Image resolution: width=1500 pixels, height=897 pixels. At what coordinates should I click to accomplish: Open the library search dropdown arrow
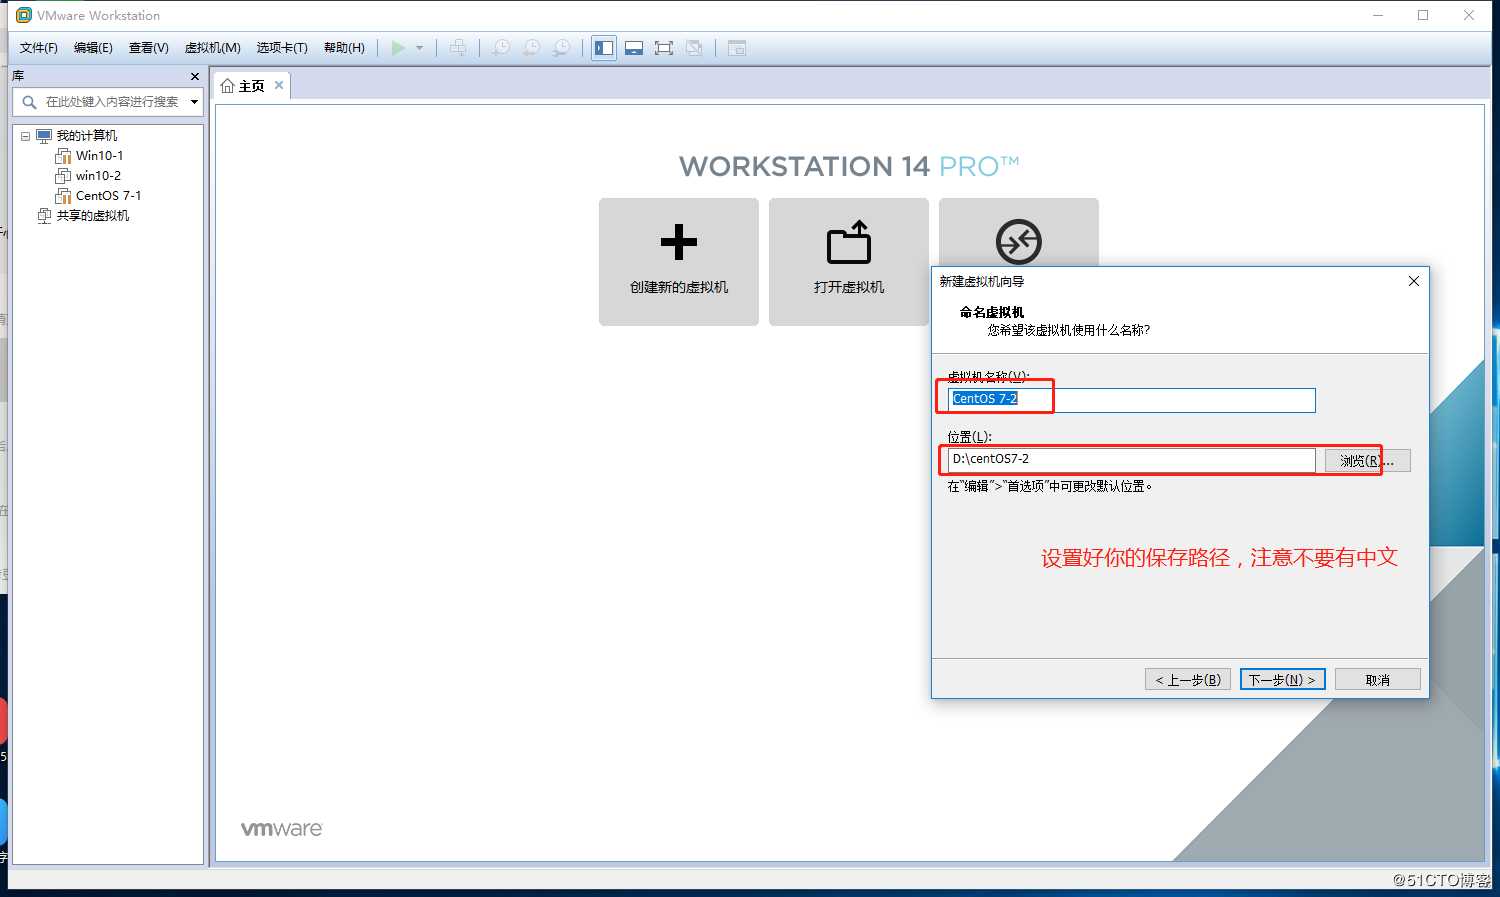pos(194,102)
